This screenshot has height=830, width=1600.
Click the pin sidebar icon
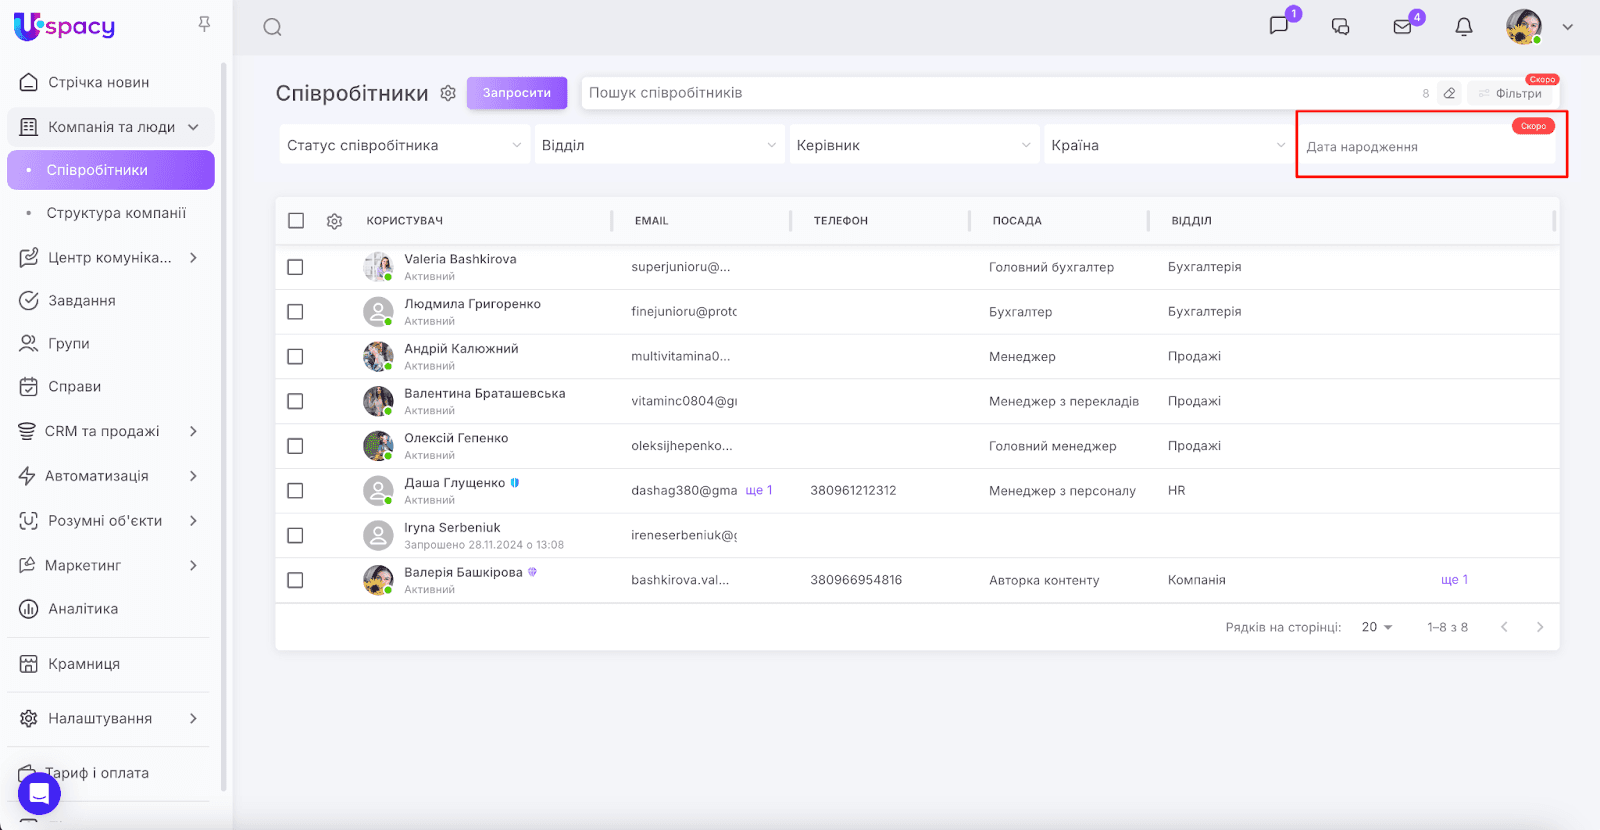[204, 24]
